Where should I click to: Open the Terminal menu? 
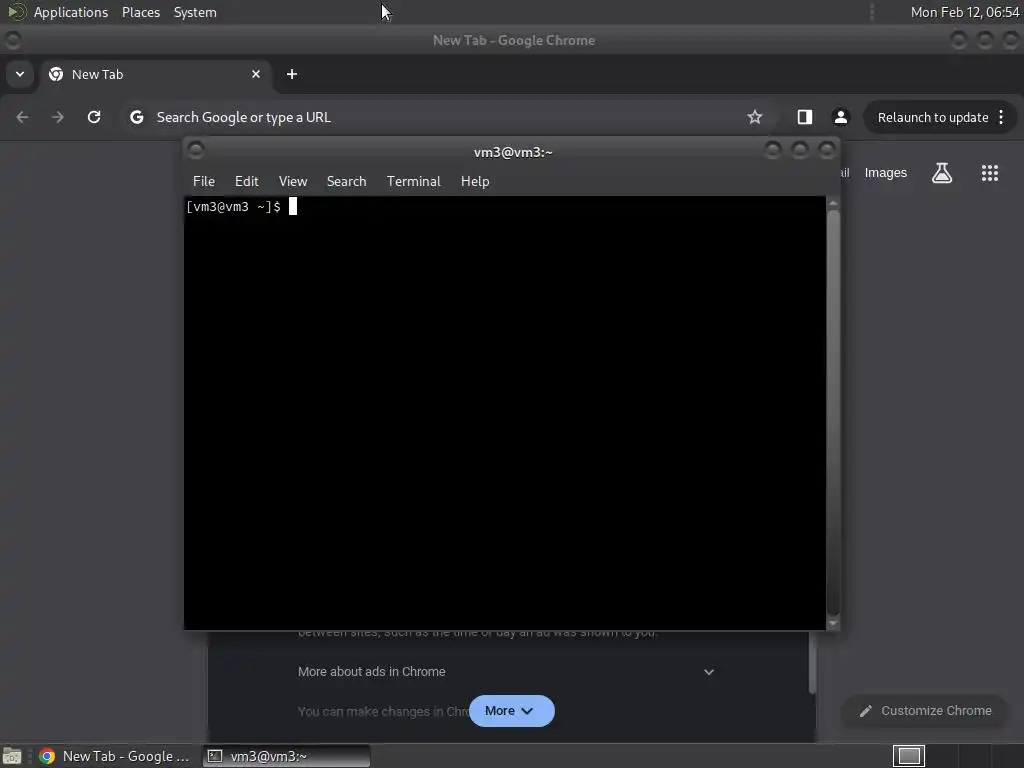click(x=413, y=182)
